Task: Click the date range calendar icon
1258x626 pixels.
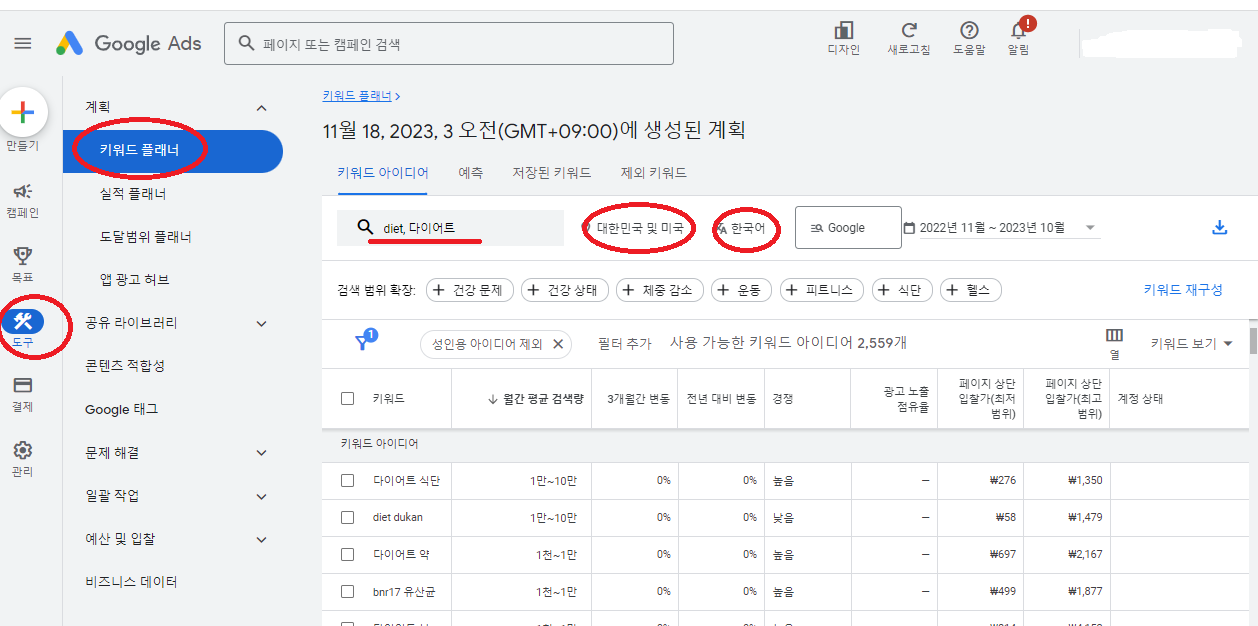Action: (909, 228)
